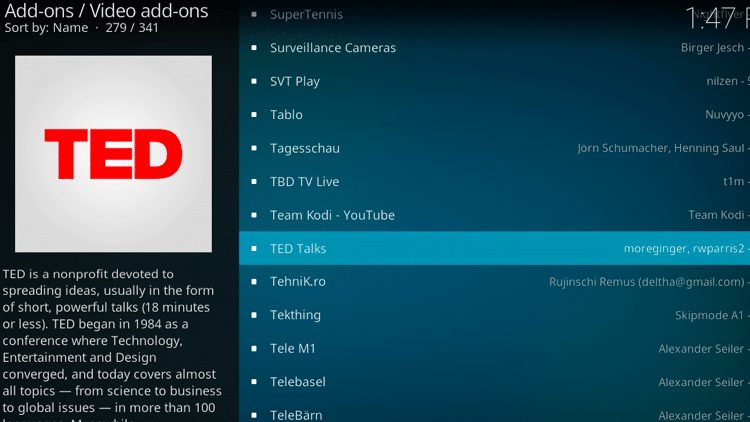Screen dimensions: 750x422
Task: Click the Sort by: Name label
Action: click(46, 28)
